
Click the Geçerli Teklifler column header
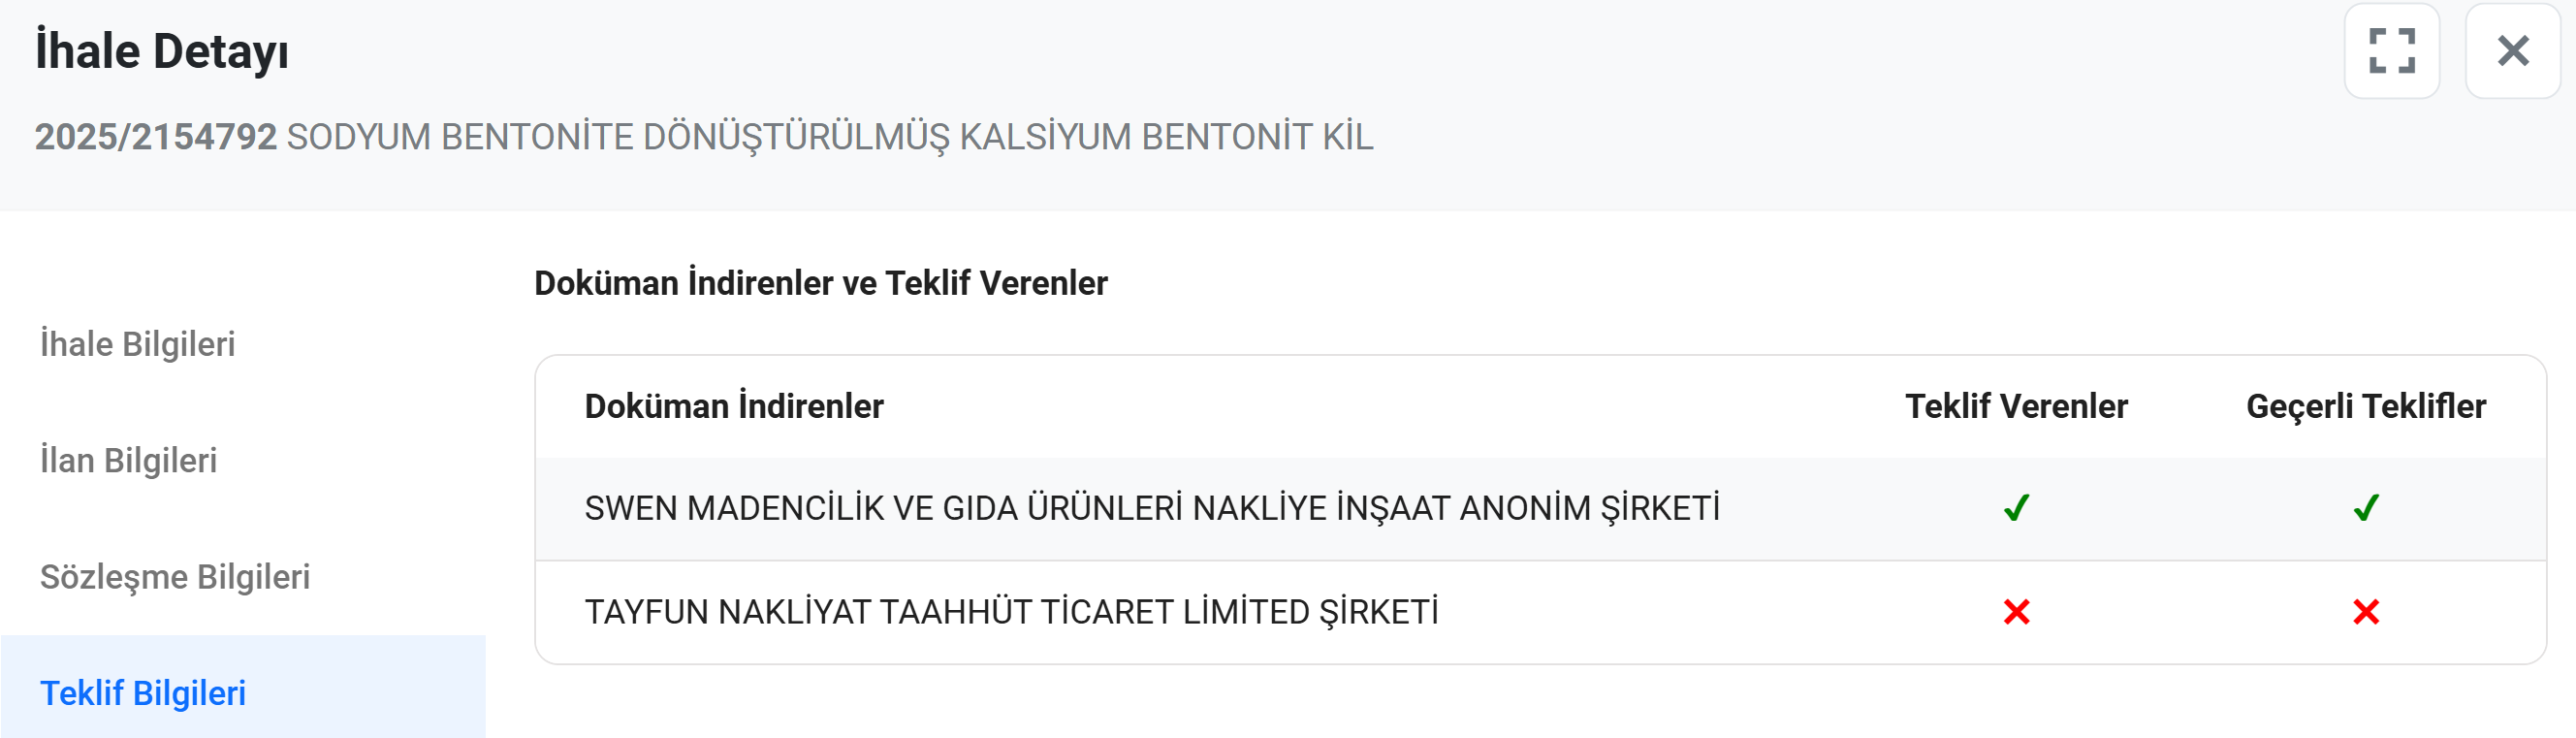pyautogui.click(x=2366, y=406)
